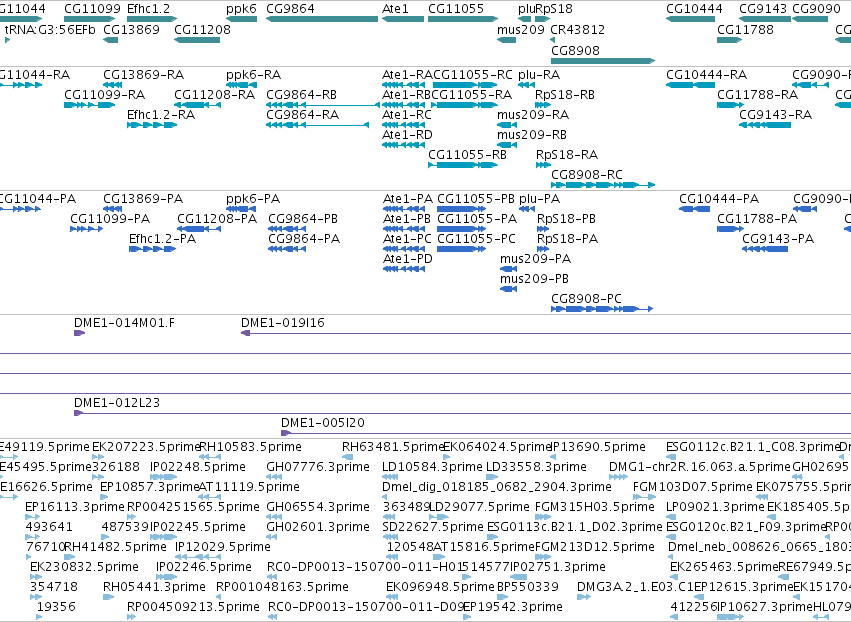Screen dimensions: 851x622
Task: Select the Efhc1.2 gene
Action: 152,19
